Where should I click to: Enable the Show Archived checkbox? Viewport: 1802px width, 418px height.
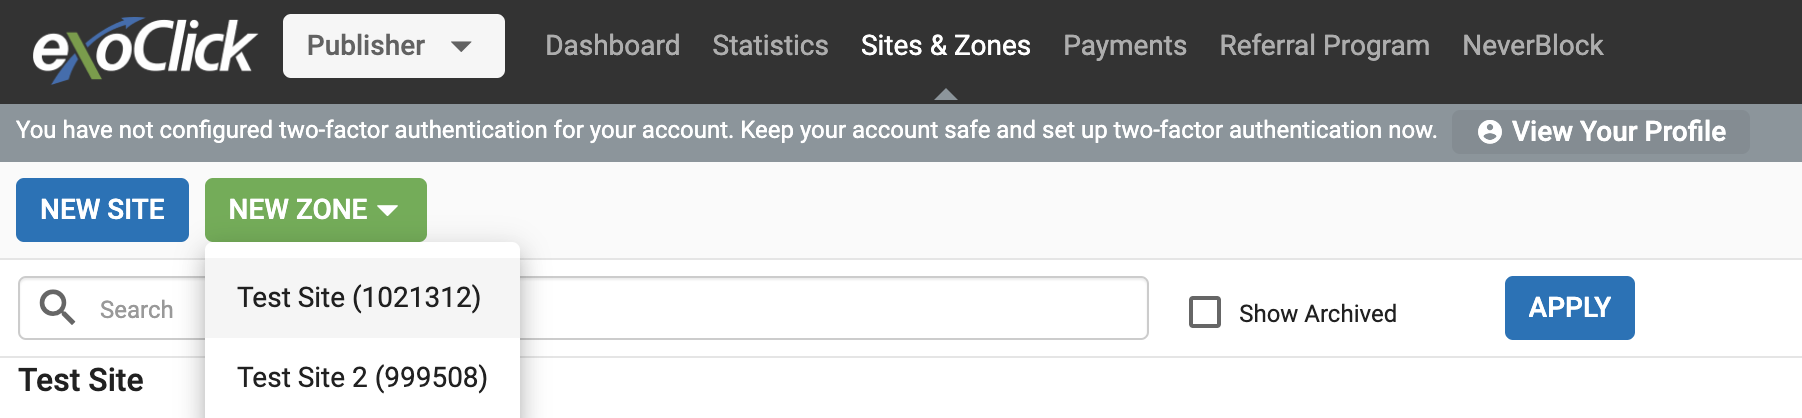(x=1205, y=312)
